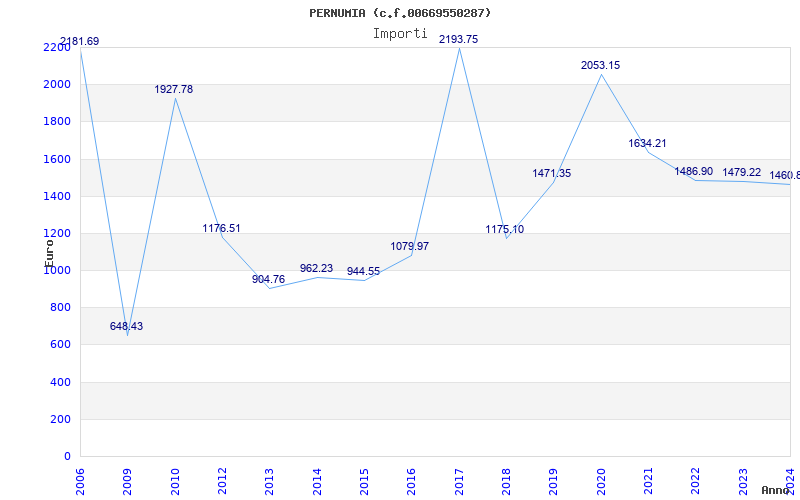Select the 648.43 data label

coord(127,327)
